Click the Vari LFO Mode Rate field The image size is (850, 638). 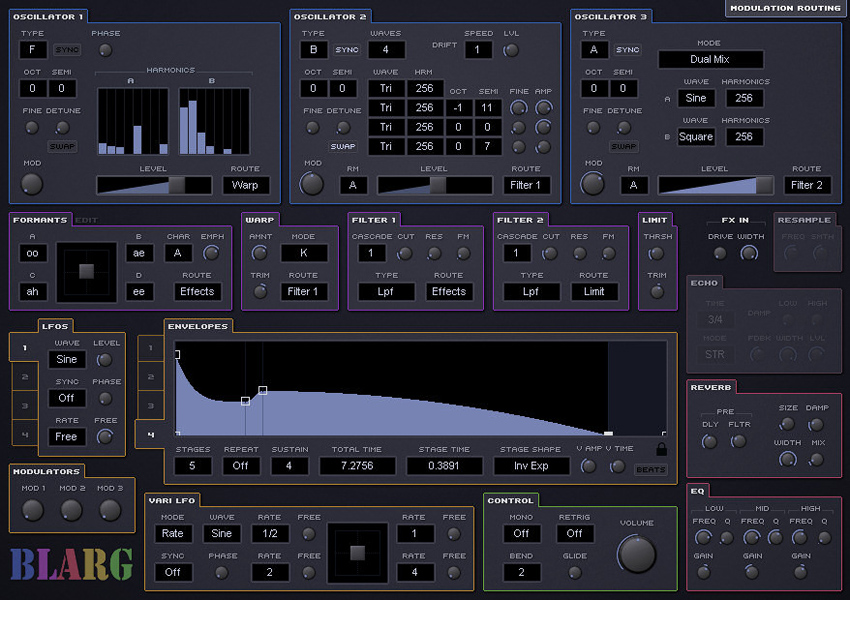[x=173, y=533]
